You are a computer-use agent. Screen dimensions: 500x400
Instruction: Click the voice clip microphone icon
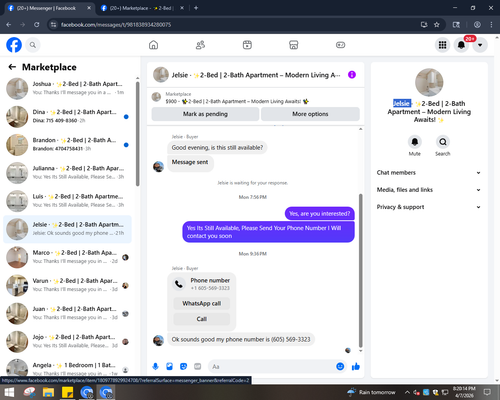click(155, 367)
